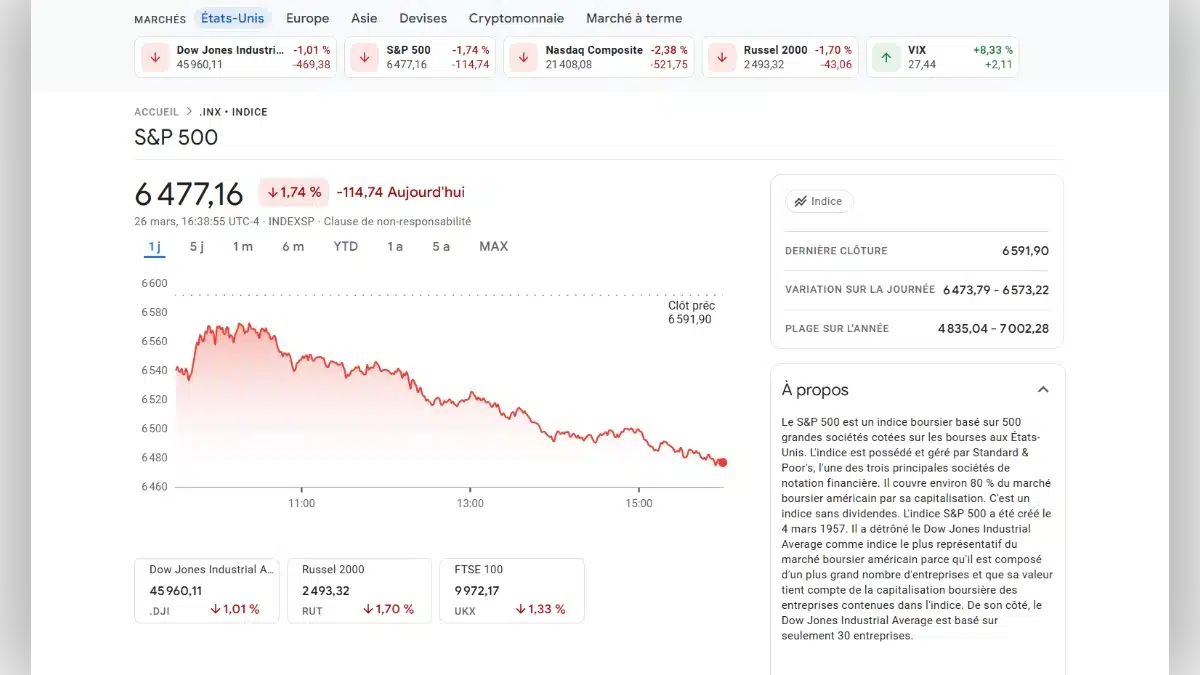Click the red decline arrow on Dow Jones card
The height and width of the screenshot is (675, 1200).
155,57
